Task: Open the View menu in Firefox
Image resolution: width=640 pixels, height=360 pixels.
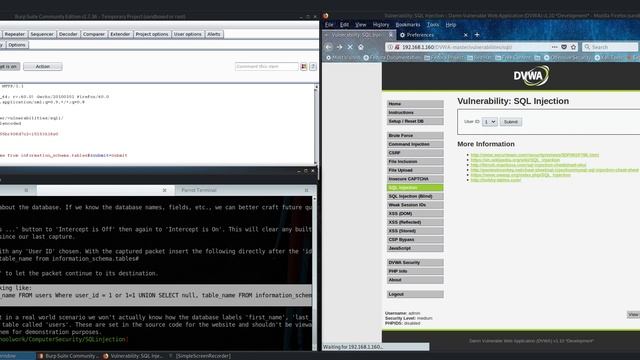Action: click(x=361, y=25)
